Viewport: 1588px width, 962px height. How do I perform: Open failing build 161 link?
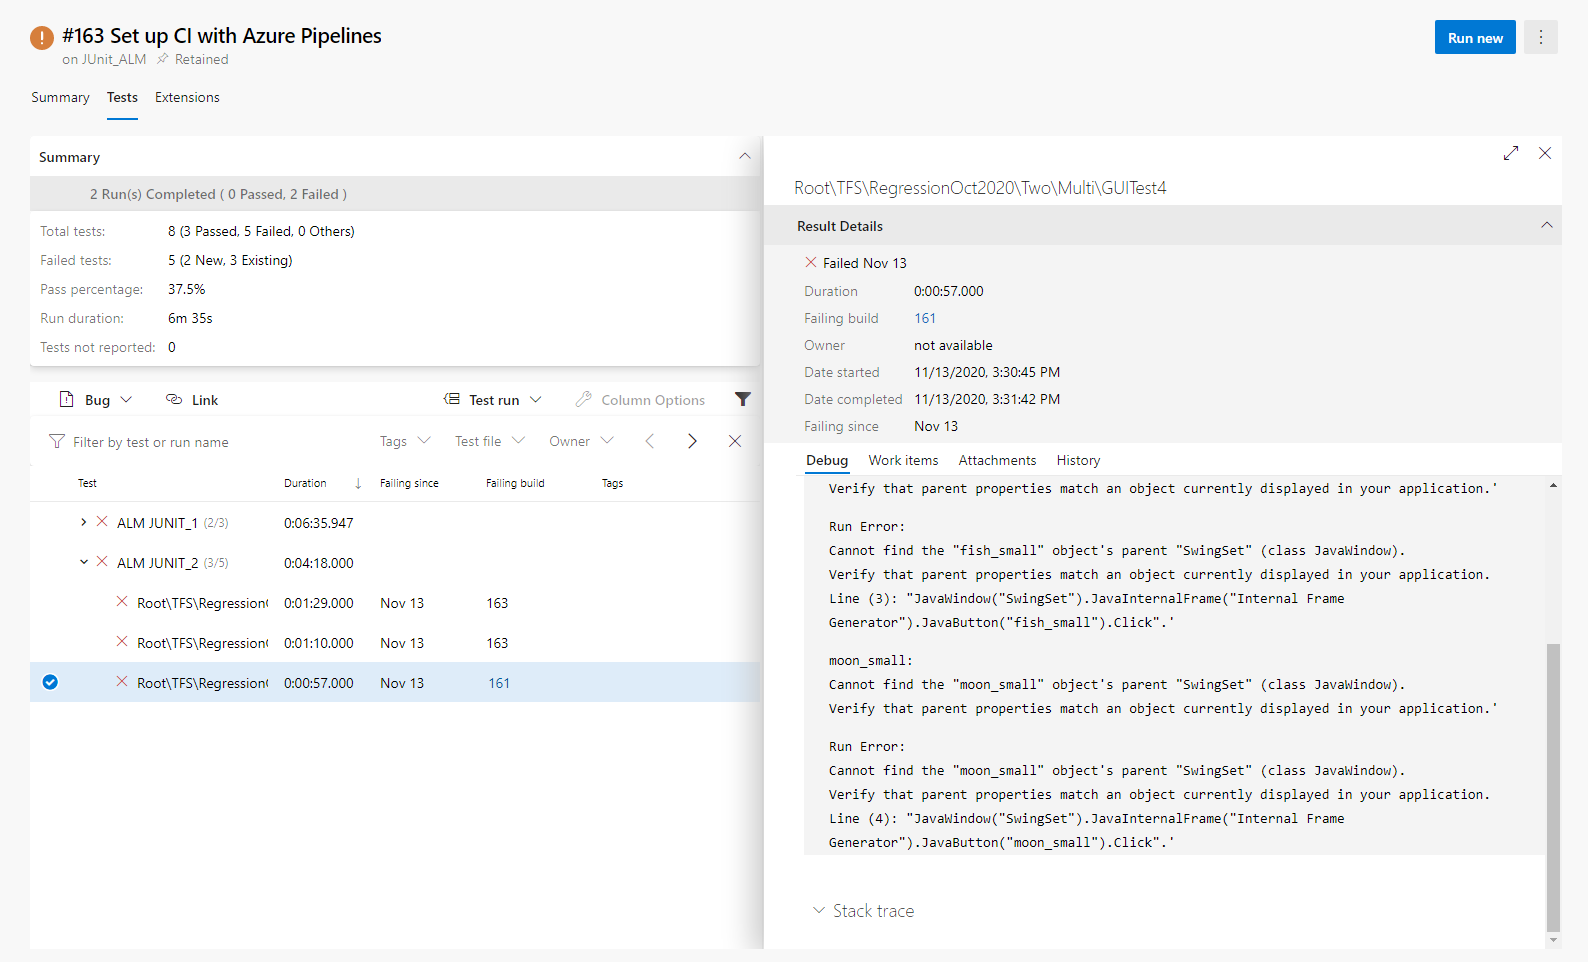[925, 318]
